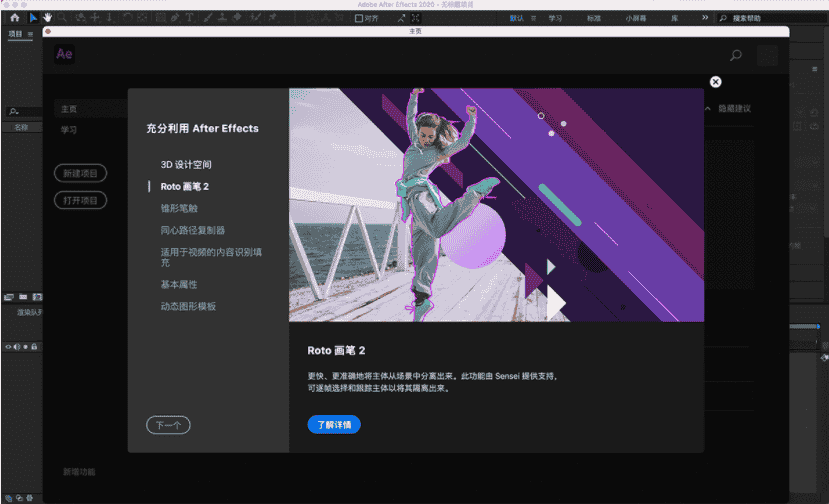
Task: Click the 下一个 button
Action: pos(168,425)
